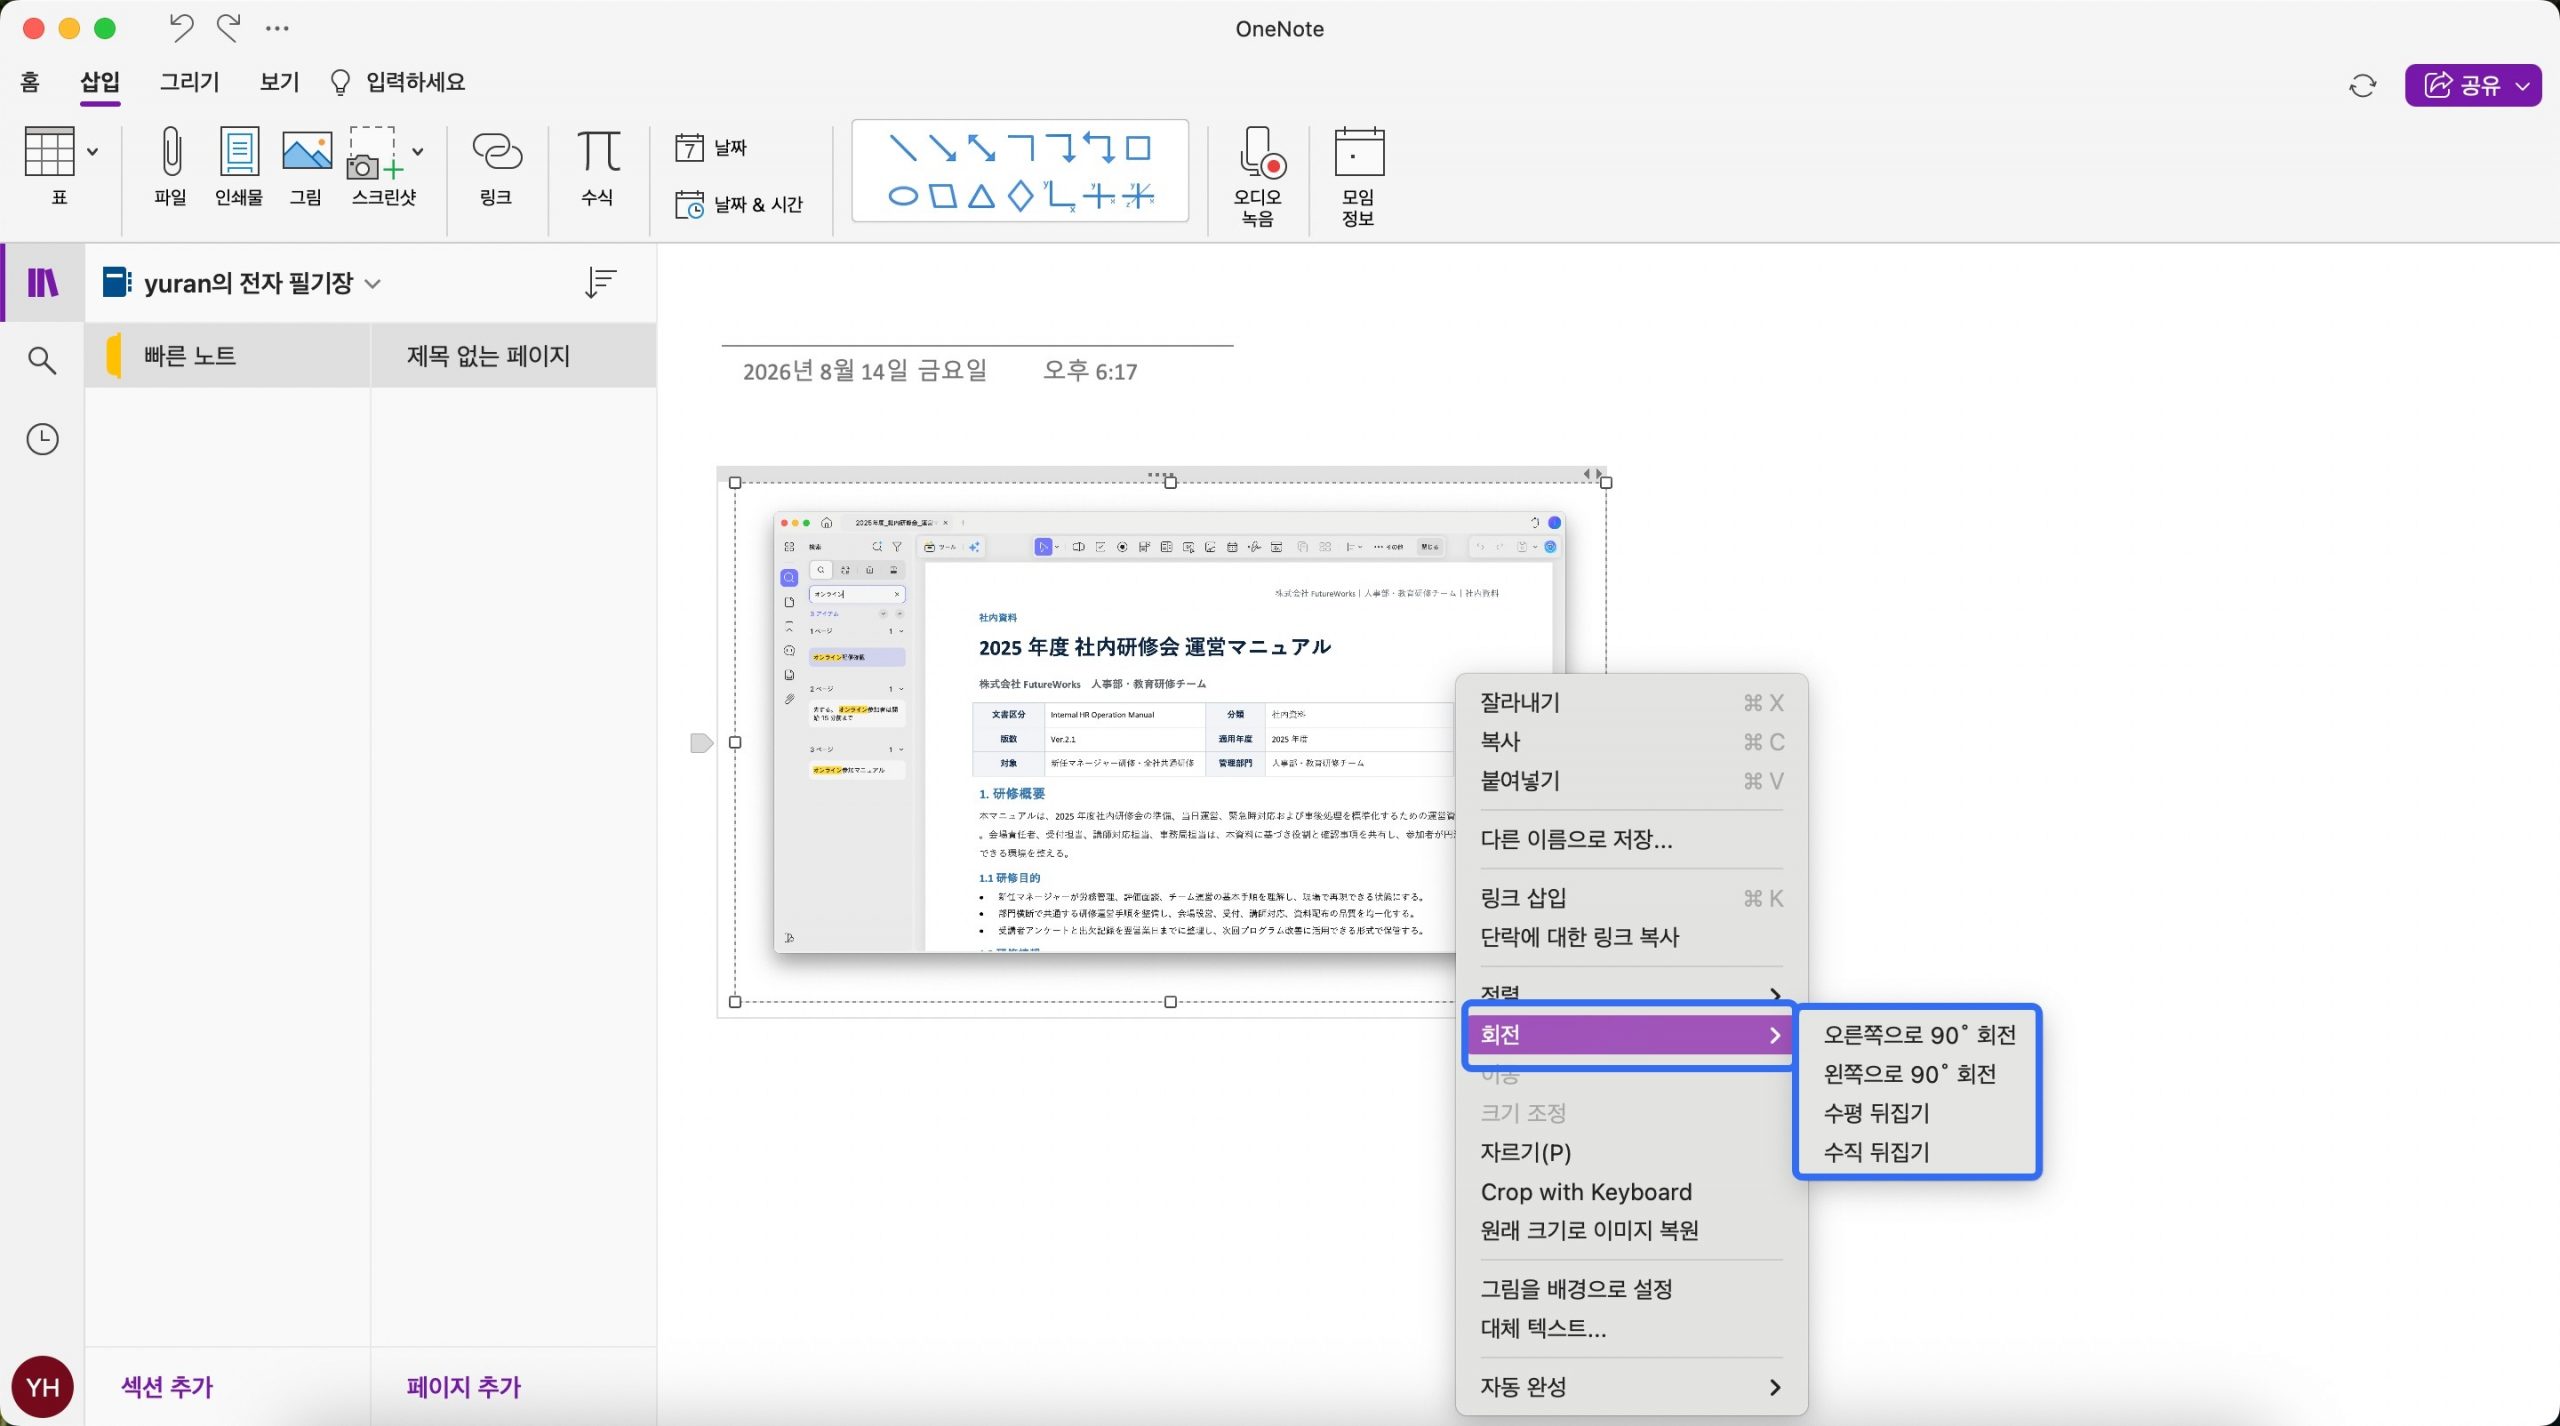Select the ellipse shape
This screenshot has height=1426, width=2560.
click(903, 196)
